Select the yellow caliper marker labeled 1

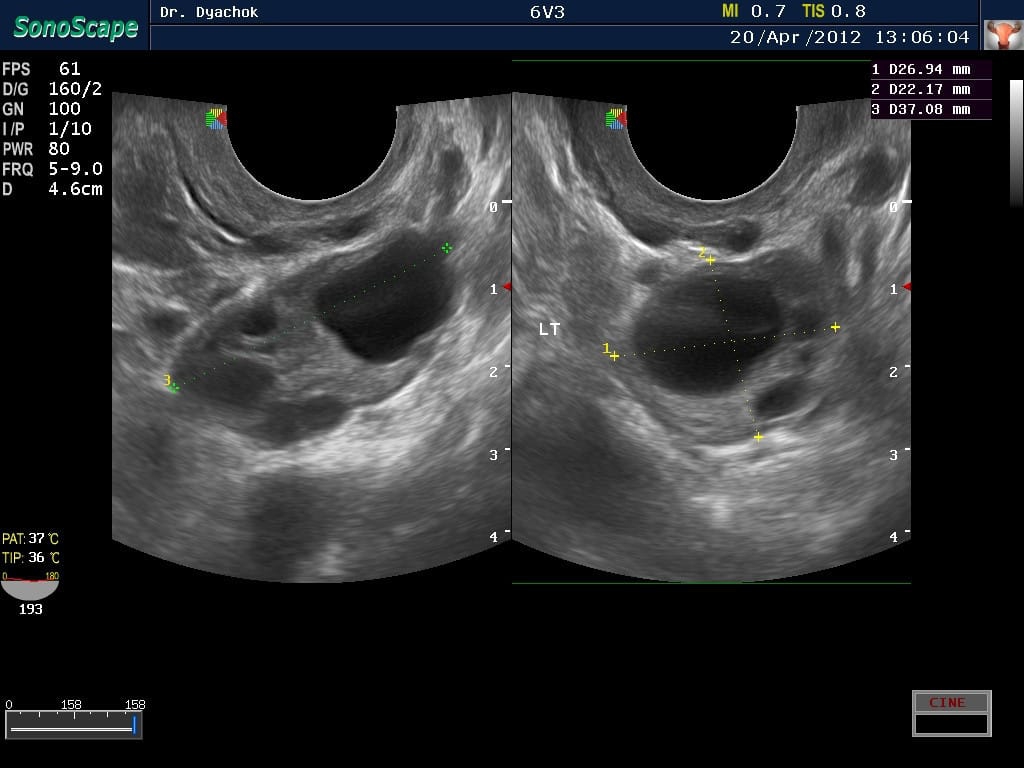point(614,355)
